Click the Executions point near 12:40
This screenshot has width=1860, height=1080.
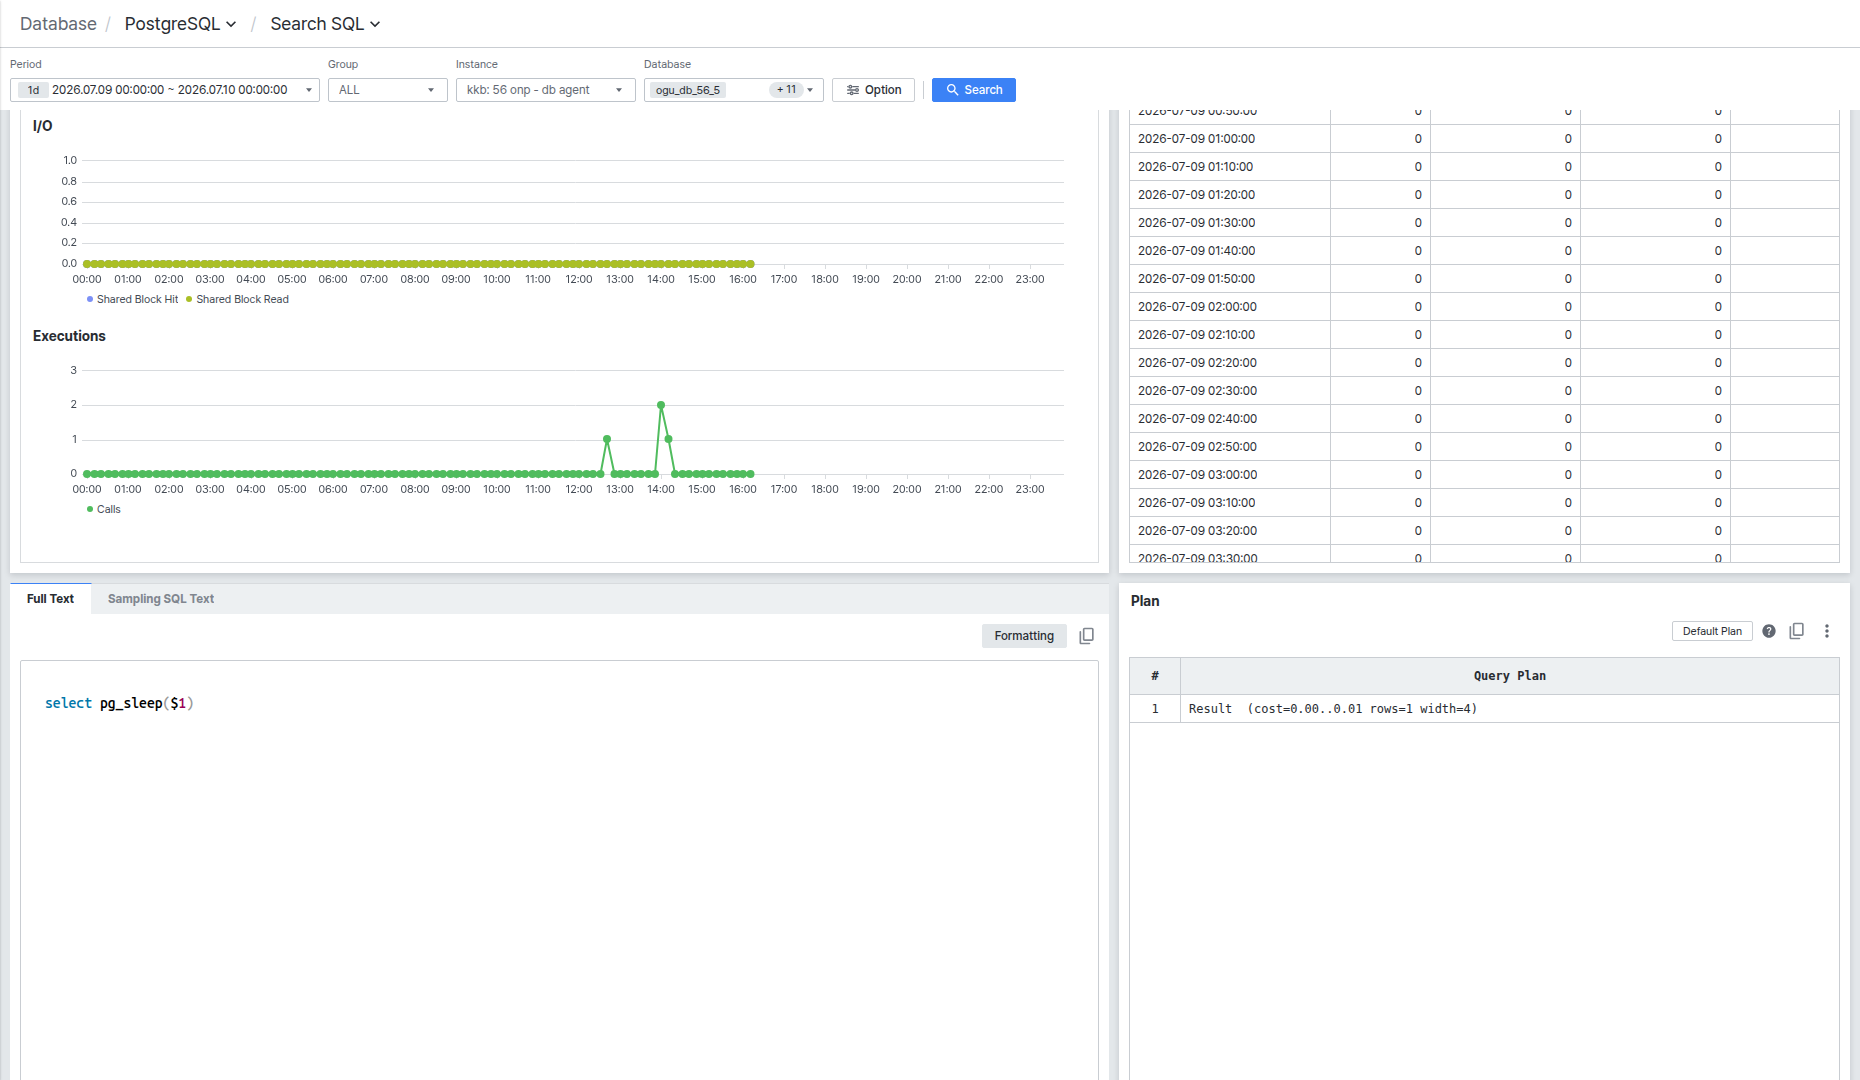607,439
